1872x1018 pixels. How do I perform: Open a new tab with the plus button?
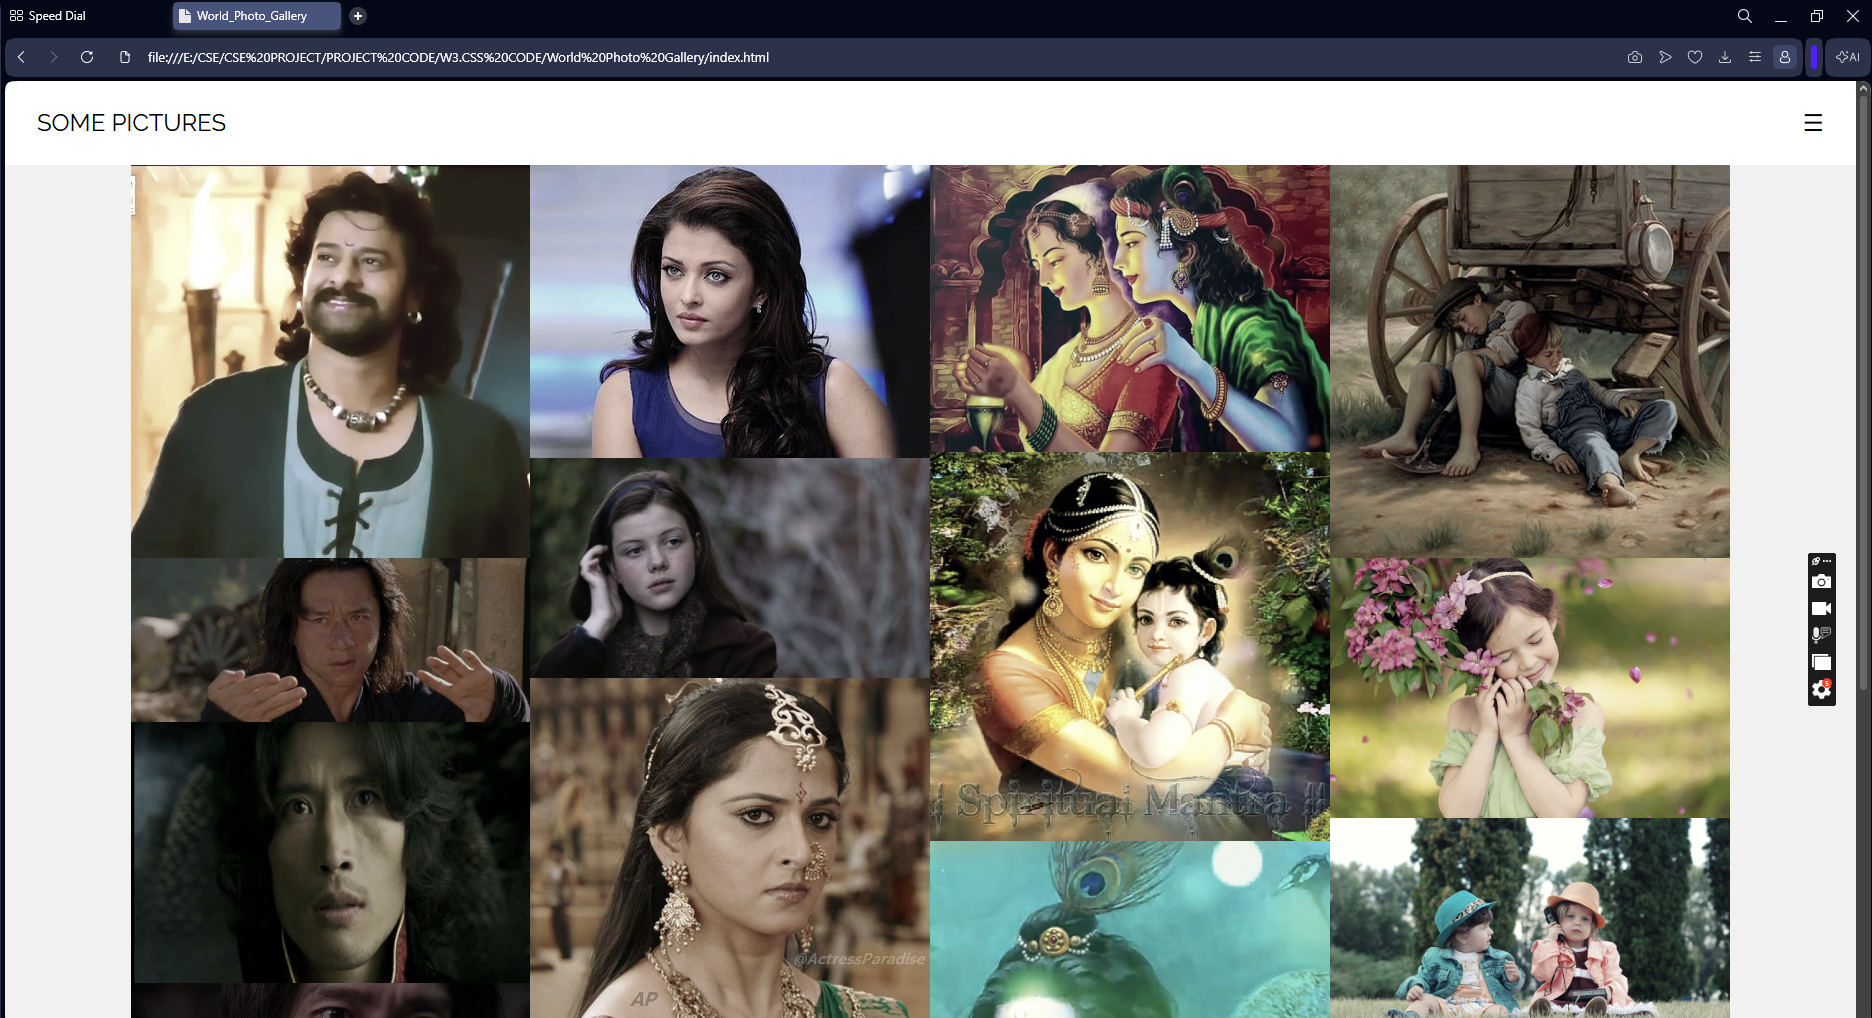coord(358,16)
